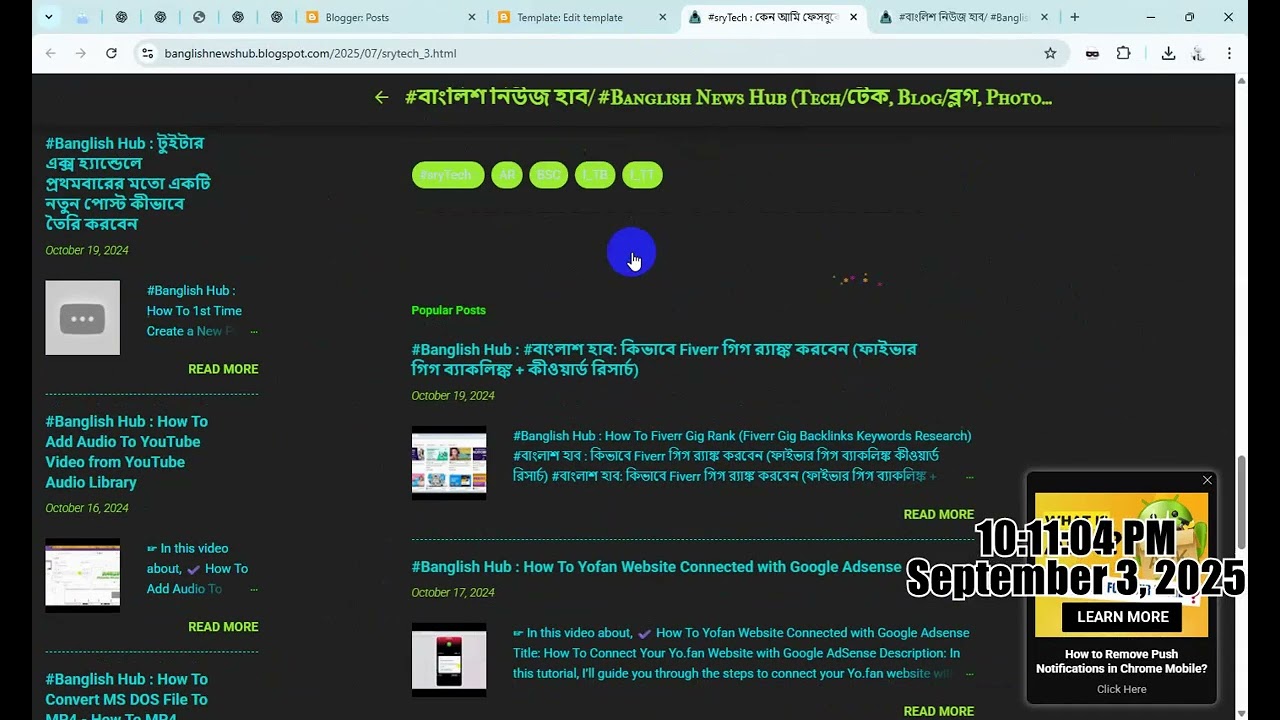Read more of the Fiverr gig rank post

938,514
